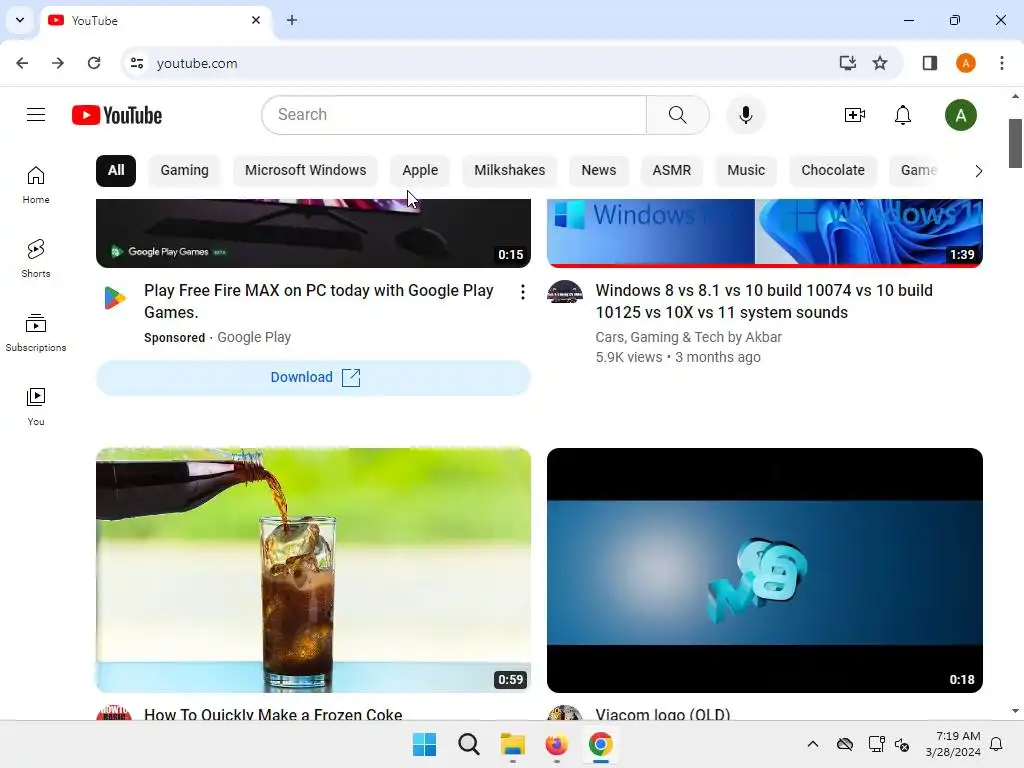Select the All filter chip
The width and height of the screenshot is (1024, 768).
[116, 170]
